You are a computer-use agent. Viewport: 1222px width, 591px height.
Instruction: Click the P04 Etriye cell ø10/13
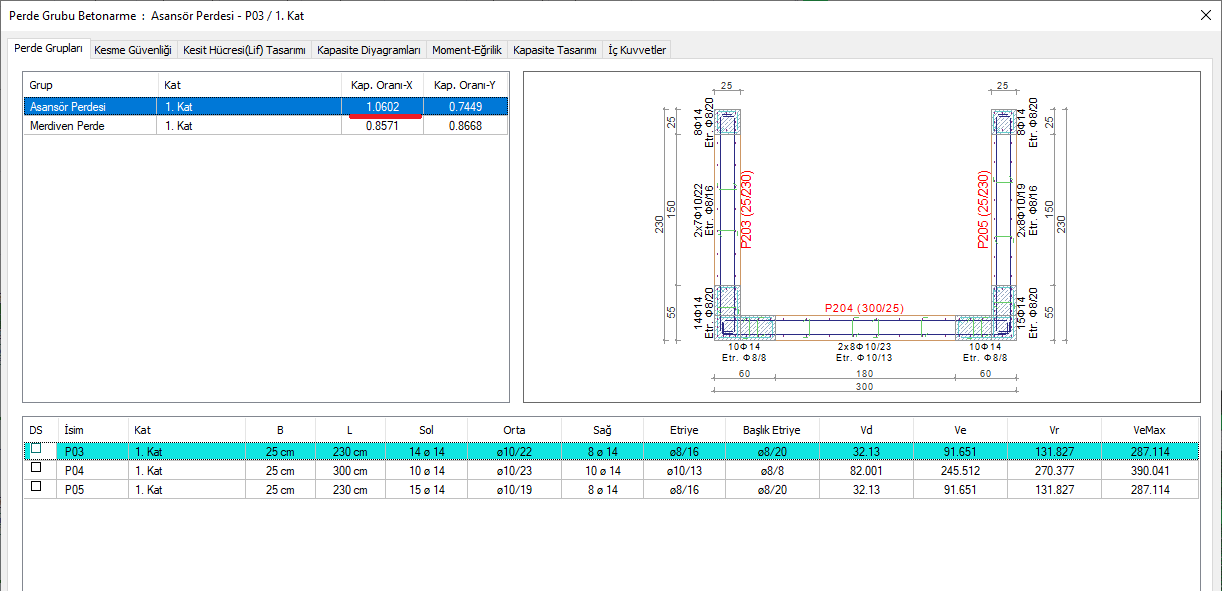click(683, 470)
